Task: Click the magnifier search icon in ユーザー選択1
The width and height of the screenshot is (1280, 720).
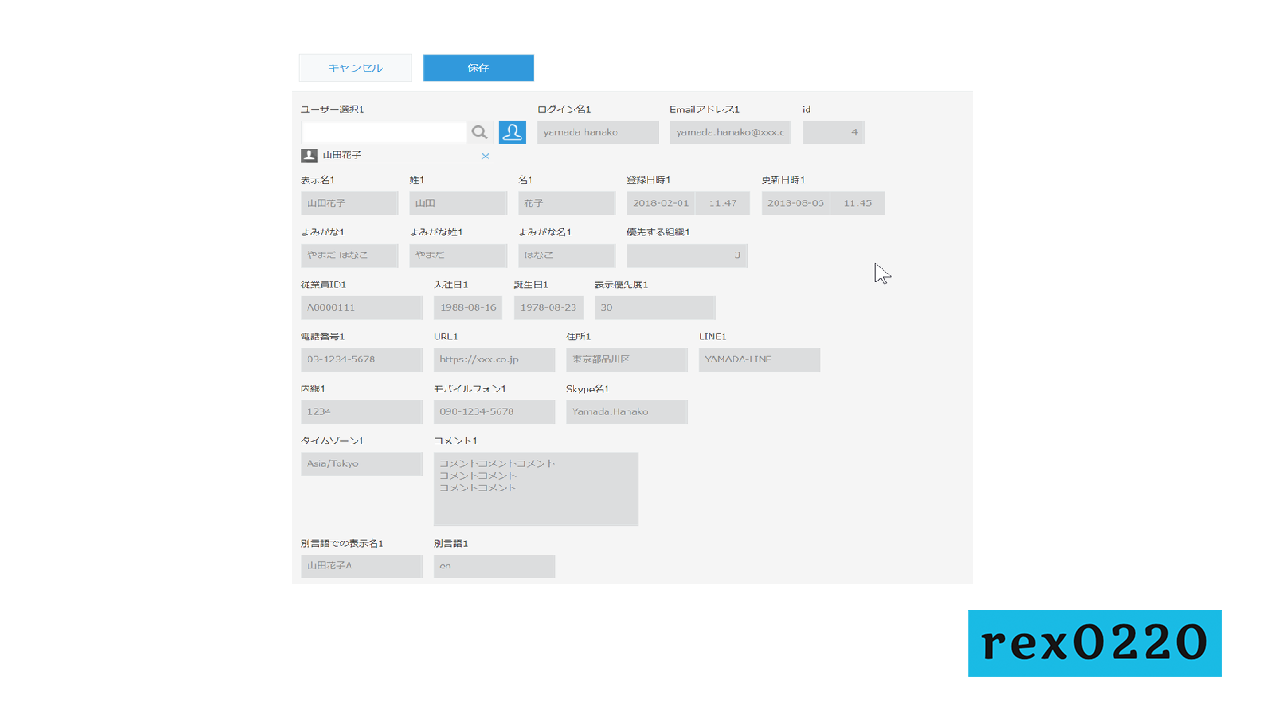Action: (480, 132)
